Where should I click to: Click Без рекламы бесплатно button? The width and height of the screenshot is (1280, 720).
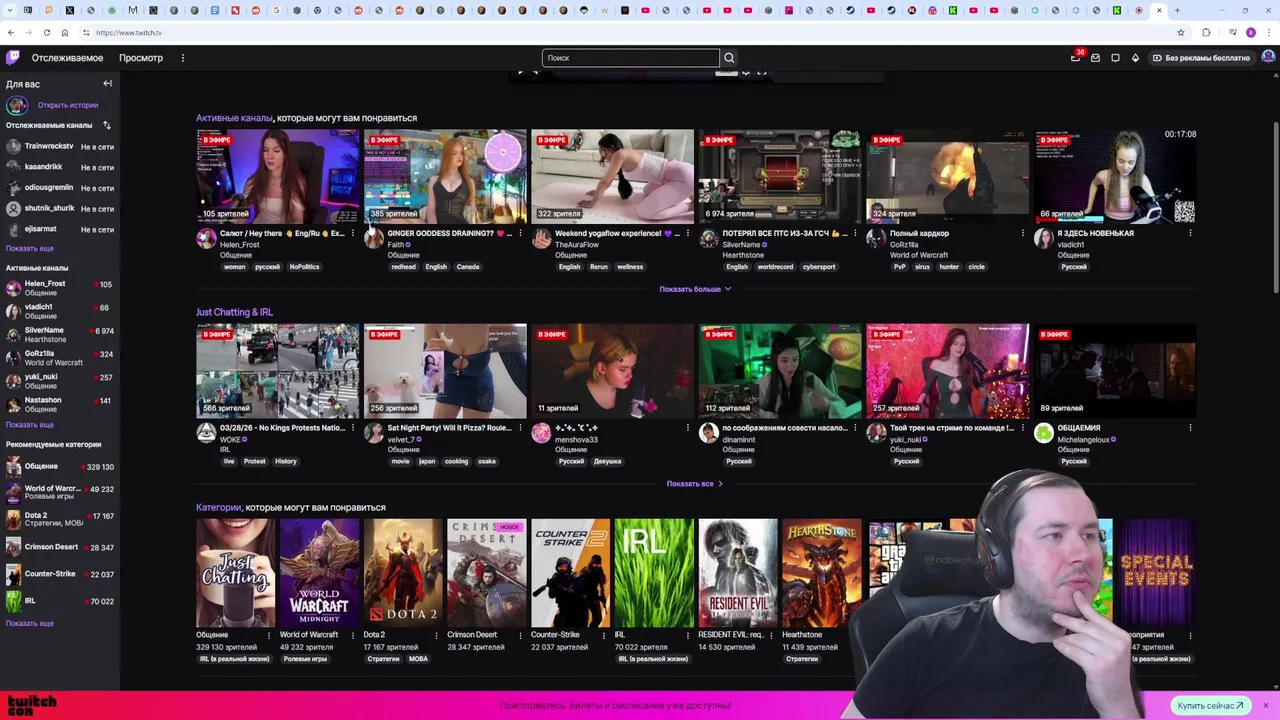click(x=1201, y=58)
